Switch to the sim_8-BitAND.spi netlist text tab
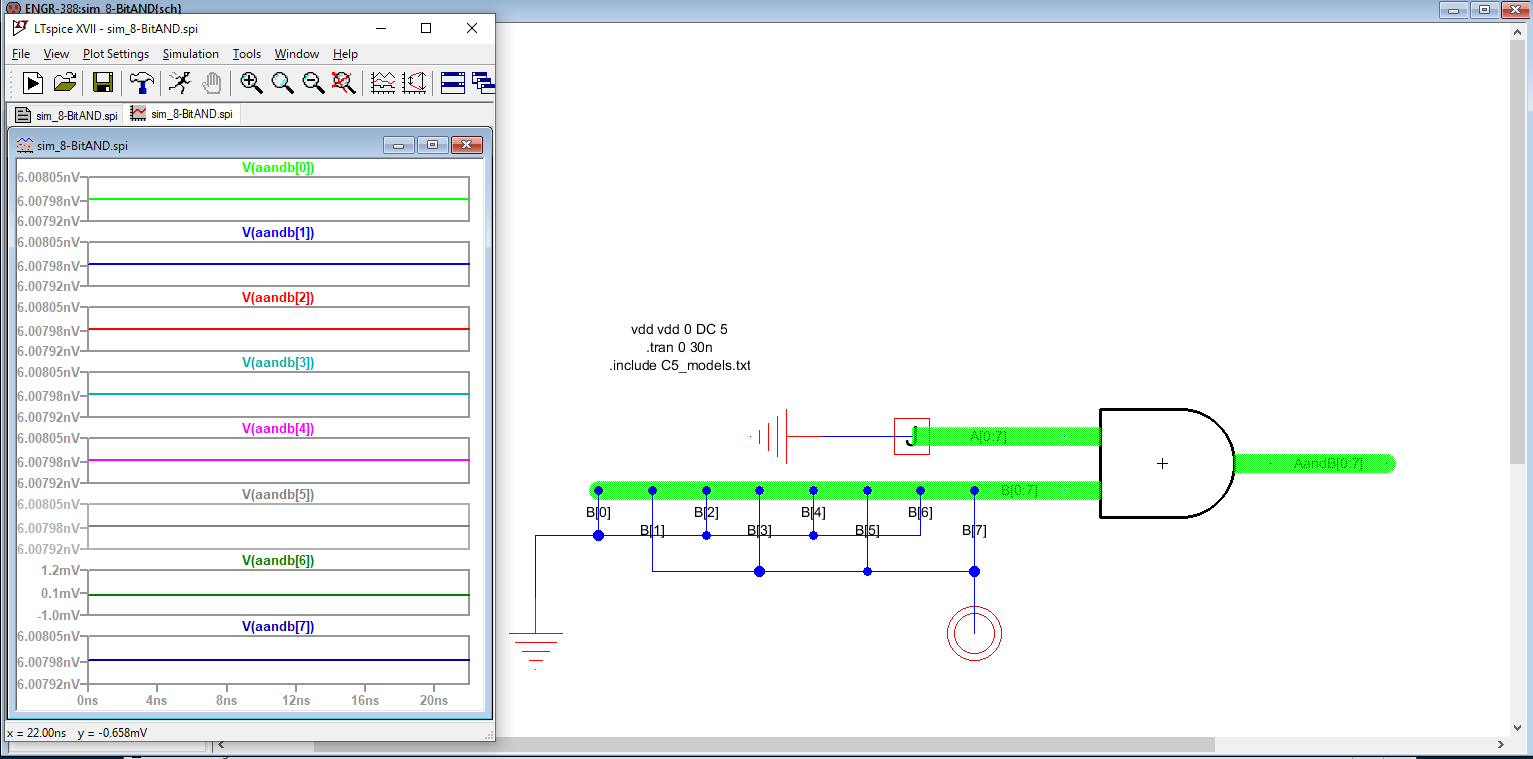Image resolution: width=1533 pixels, height=759 pixels. [66, 115]
